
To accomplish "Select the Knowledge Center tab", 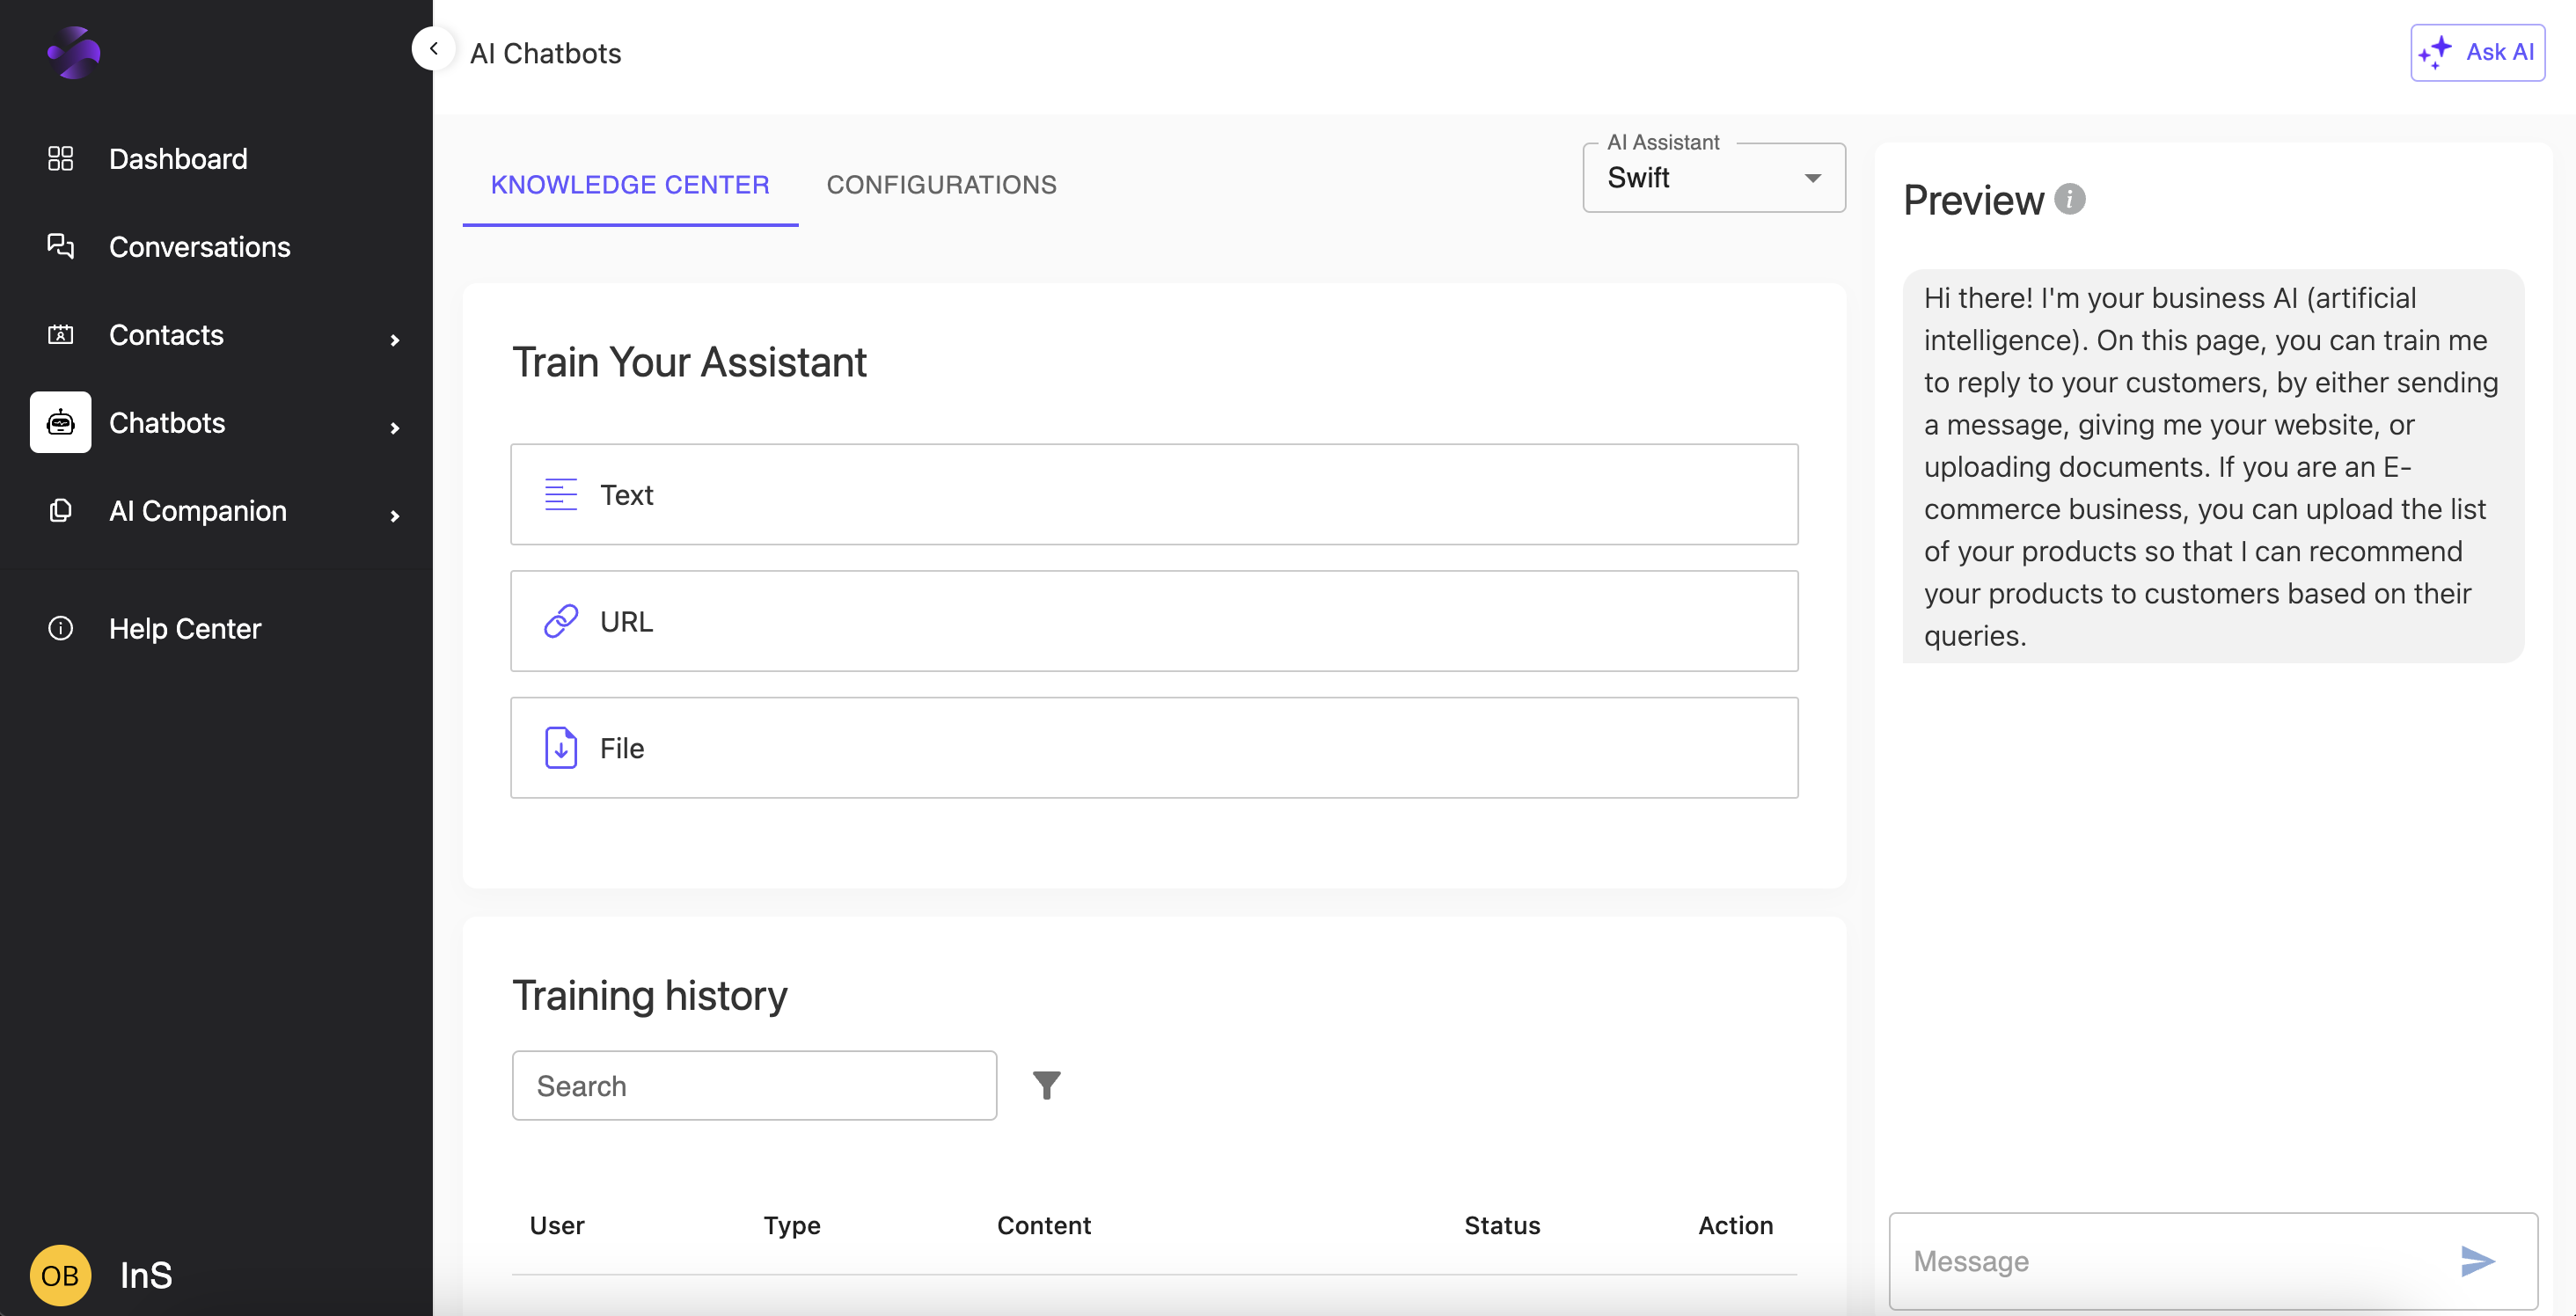I will [x=630, y=184].
